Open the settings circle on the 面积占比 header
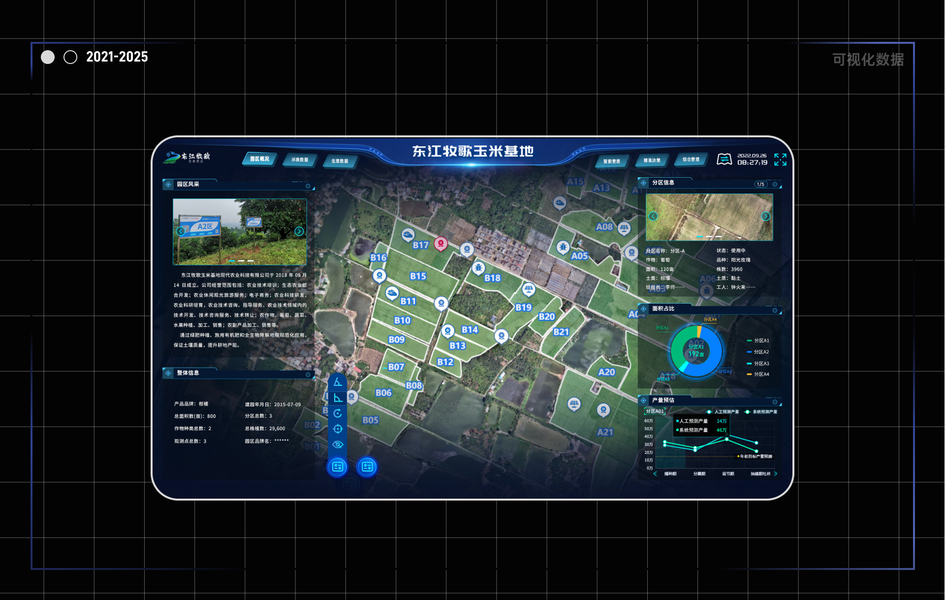The width and height of the screenshot is (945, 600). [775, 310]
